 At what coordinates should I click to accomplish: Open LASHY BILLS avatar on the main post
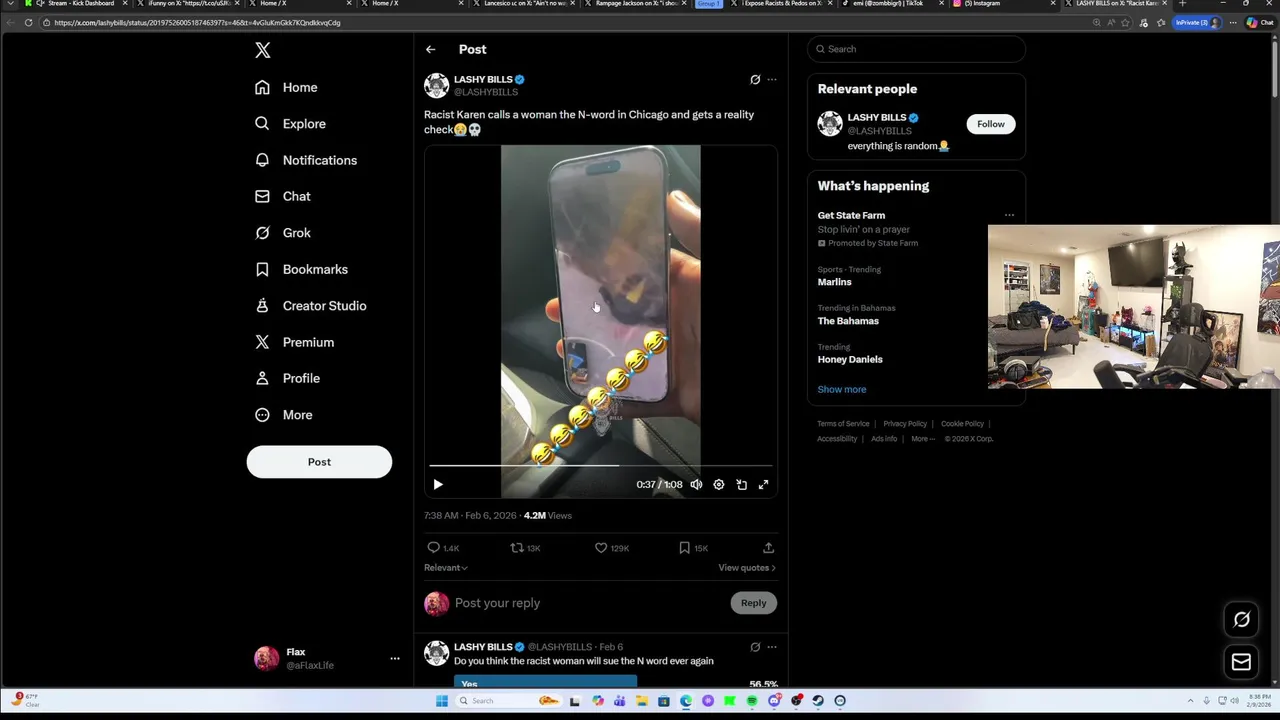pos(436,85)
